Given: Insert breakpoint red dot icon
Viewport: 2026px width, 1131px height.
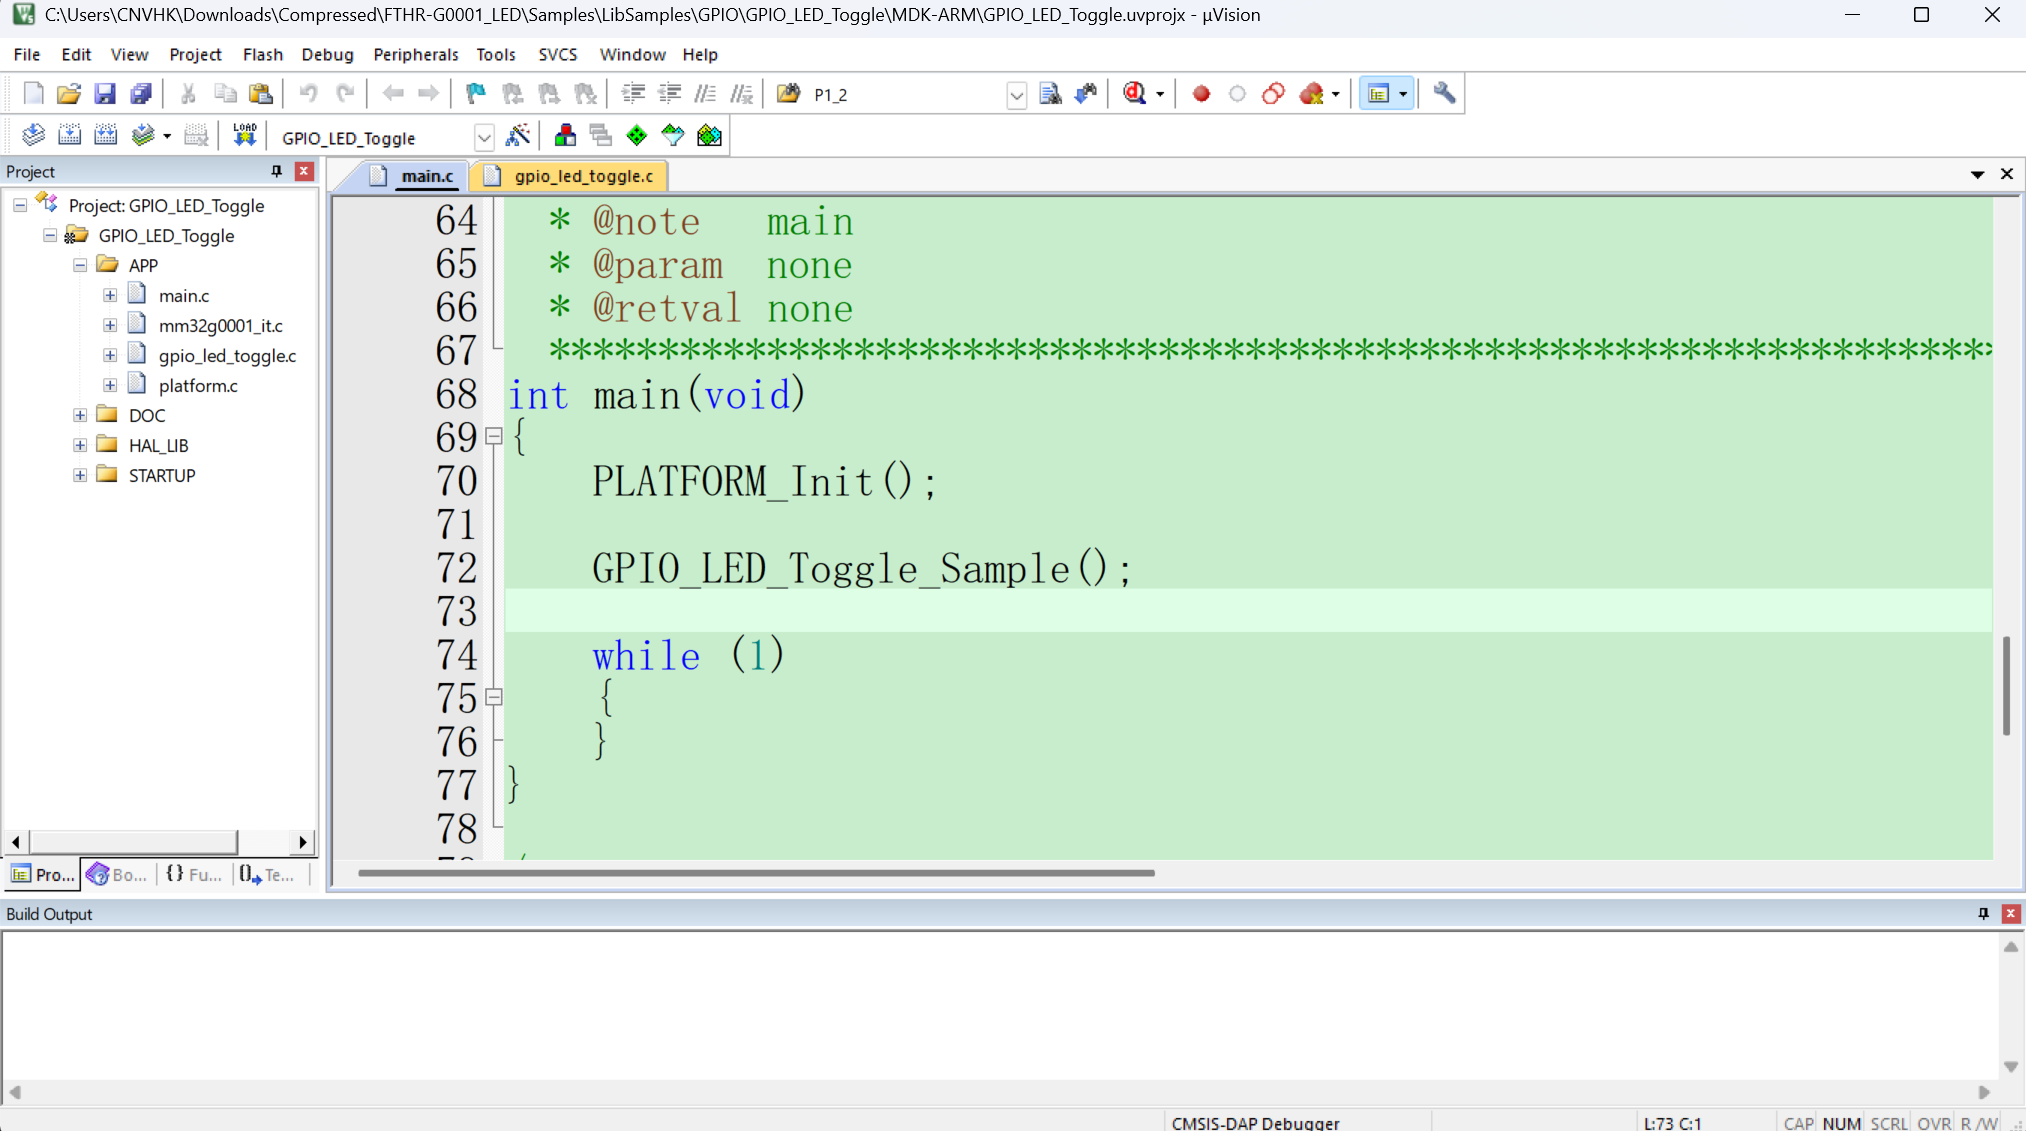Looking at the screenshot, I should [x=1201, y=94].
